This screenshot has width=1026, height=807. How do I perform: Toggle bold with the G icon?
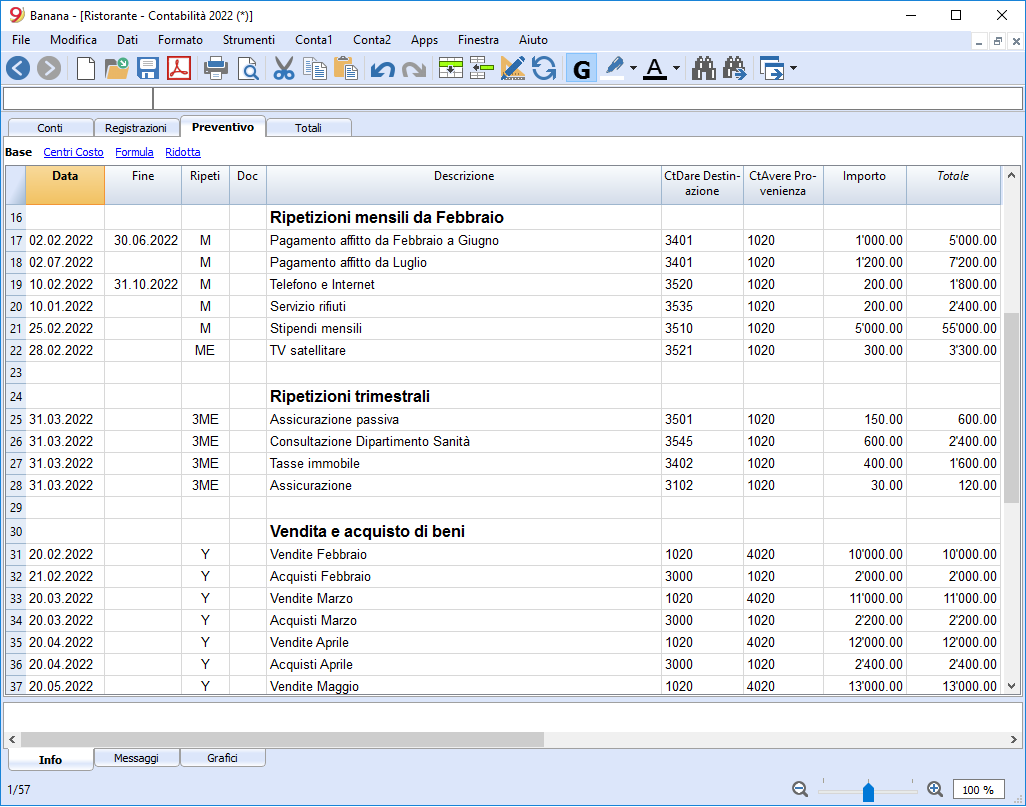581,69
